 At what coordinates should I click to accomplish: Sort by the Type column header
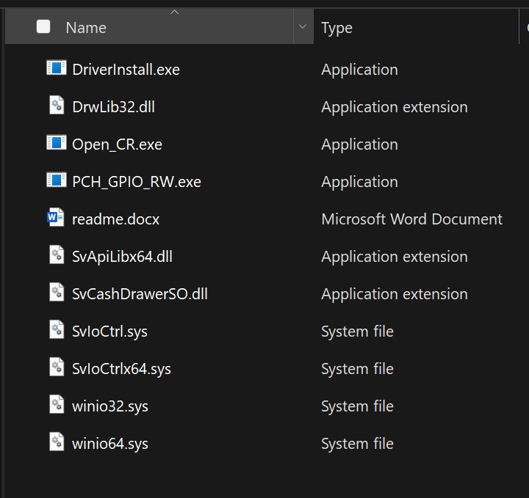(416, 27)
